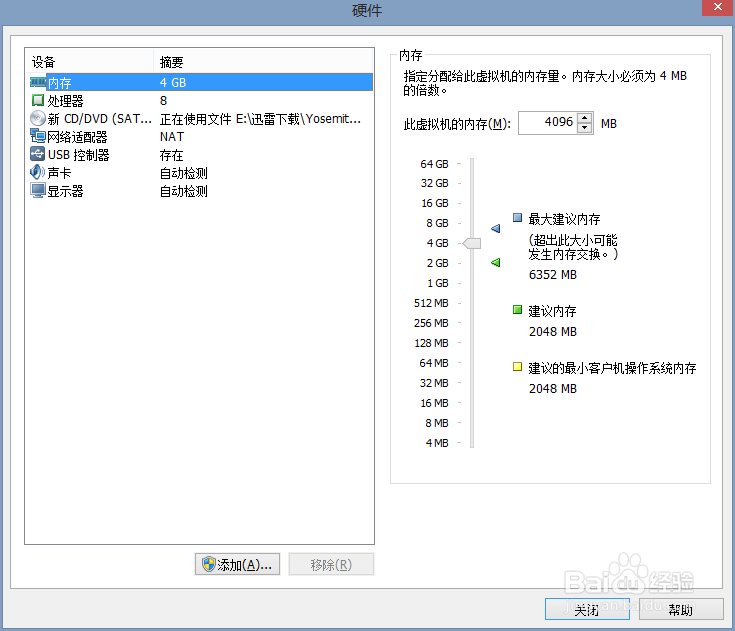Click the 256 MB scale label
This screenshot has height=631, width=735.
tap(431, 323)
